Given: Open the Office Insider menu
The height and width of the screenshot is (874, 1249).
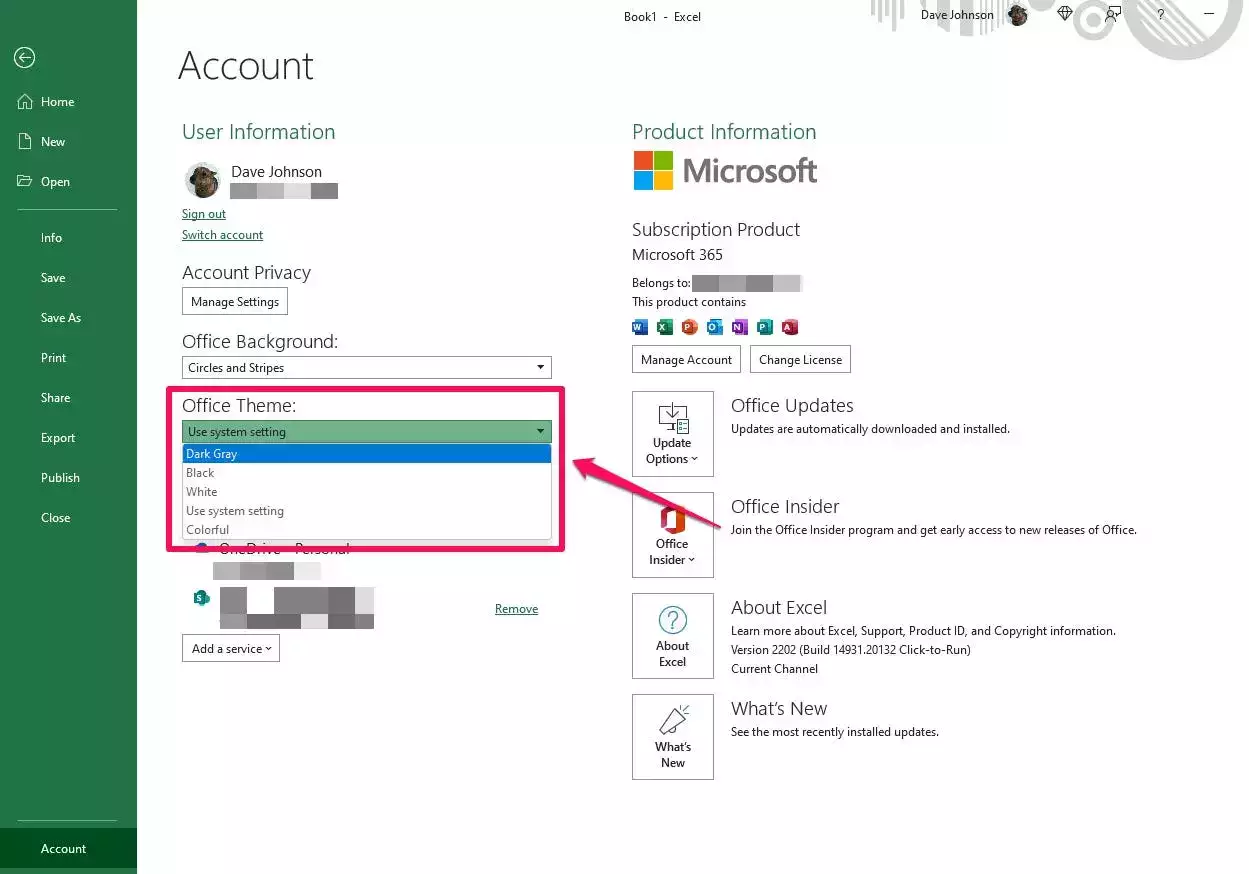Looking at the screenshot, I should click(x=672, y=534).
